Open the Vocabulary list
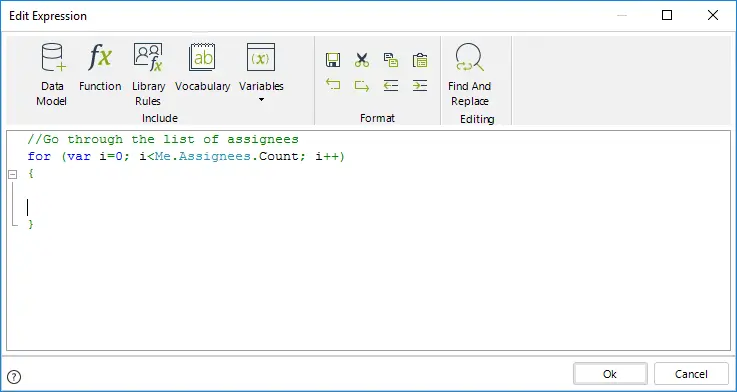Image resolution: width=737 pixels, height=392 pixels. (x=203, y=67)
